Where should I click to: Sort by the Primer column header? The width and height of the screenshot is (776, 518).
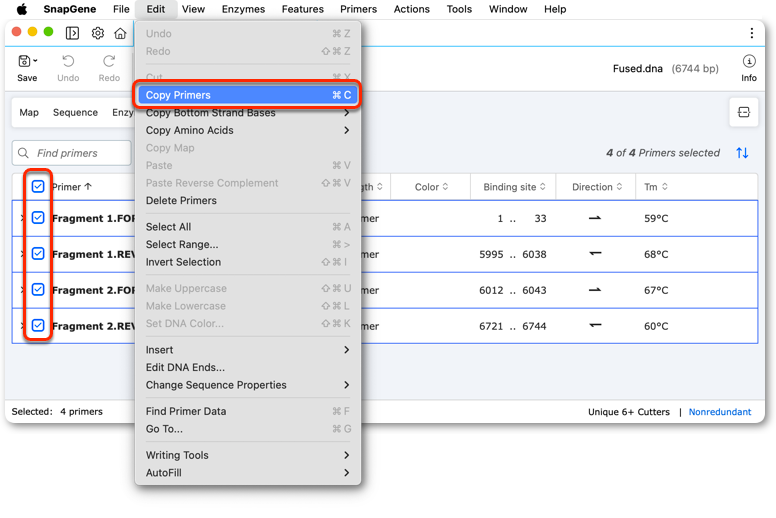72,187
